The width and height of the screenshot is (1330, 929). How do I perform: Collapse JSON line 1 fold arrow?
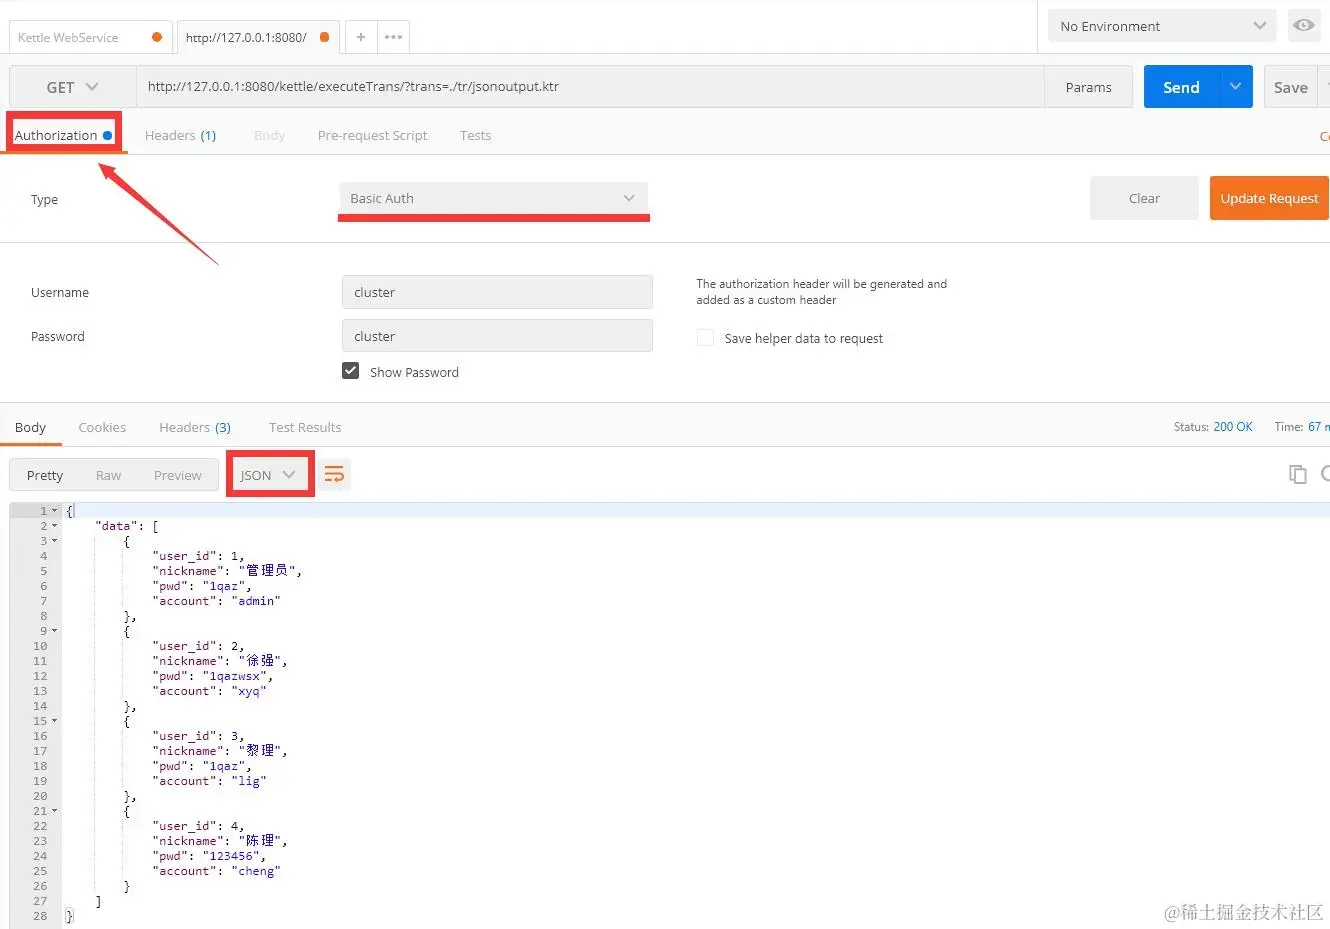pyautogui.click(x=55, y=511)
